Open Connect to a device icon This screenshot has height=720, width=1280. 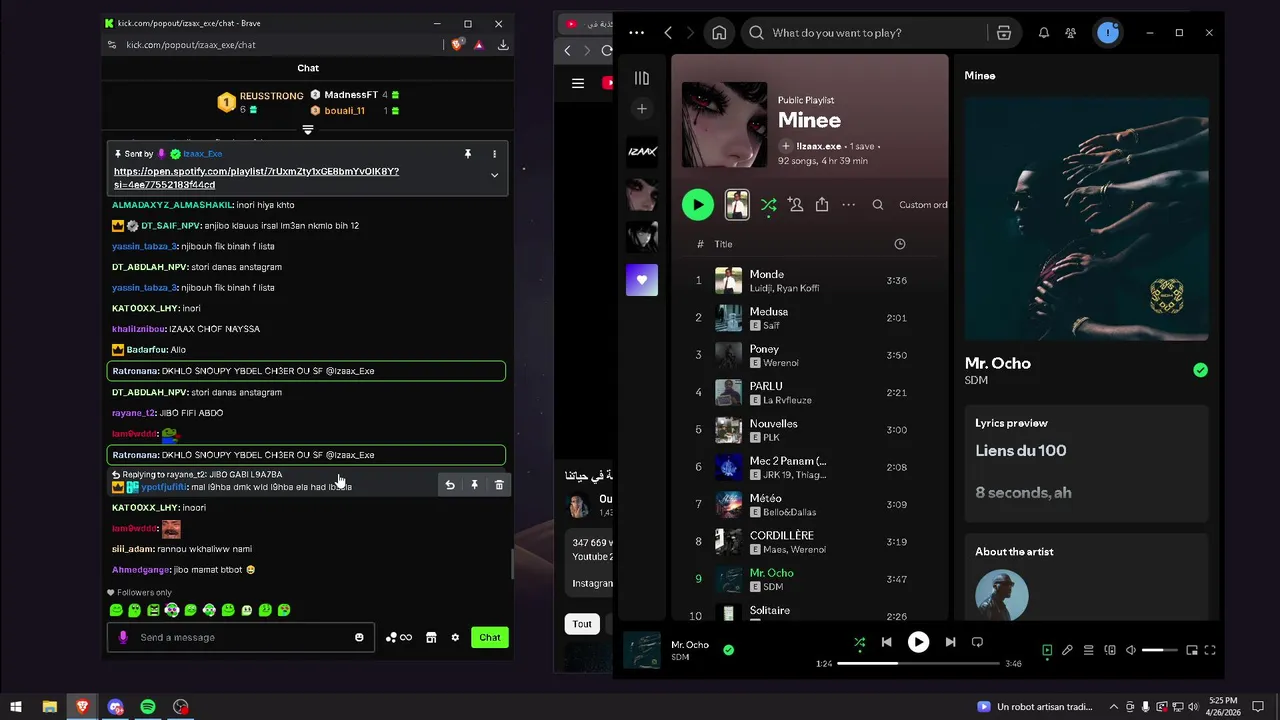tap(1110, 650)
